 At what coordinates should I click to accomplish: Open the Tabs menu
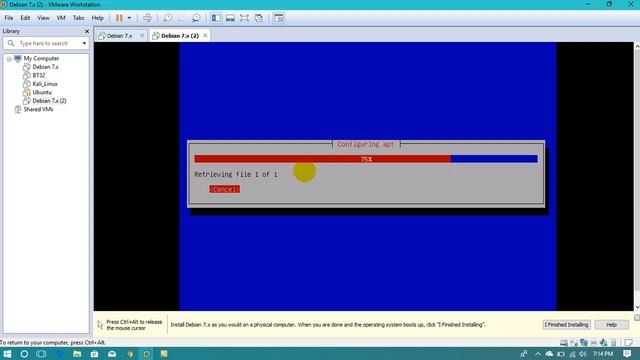pyautogui.click(x=78, y=18)
